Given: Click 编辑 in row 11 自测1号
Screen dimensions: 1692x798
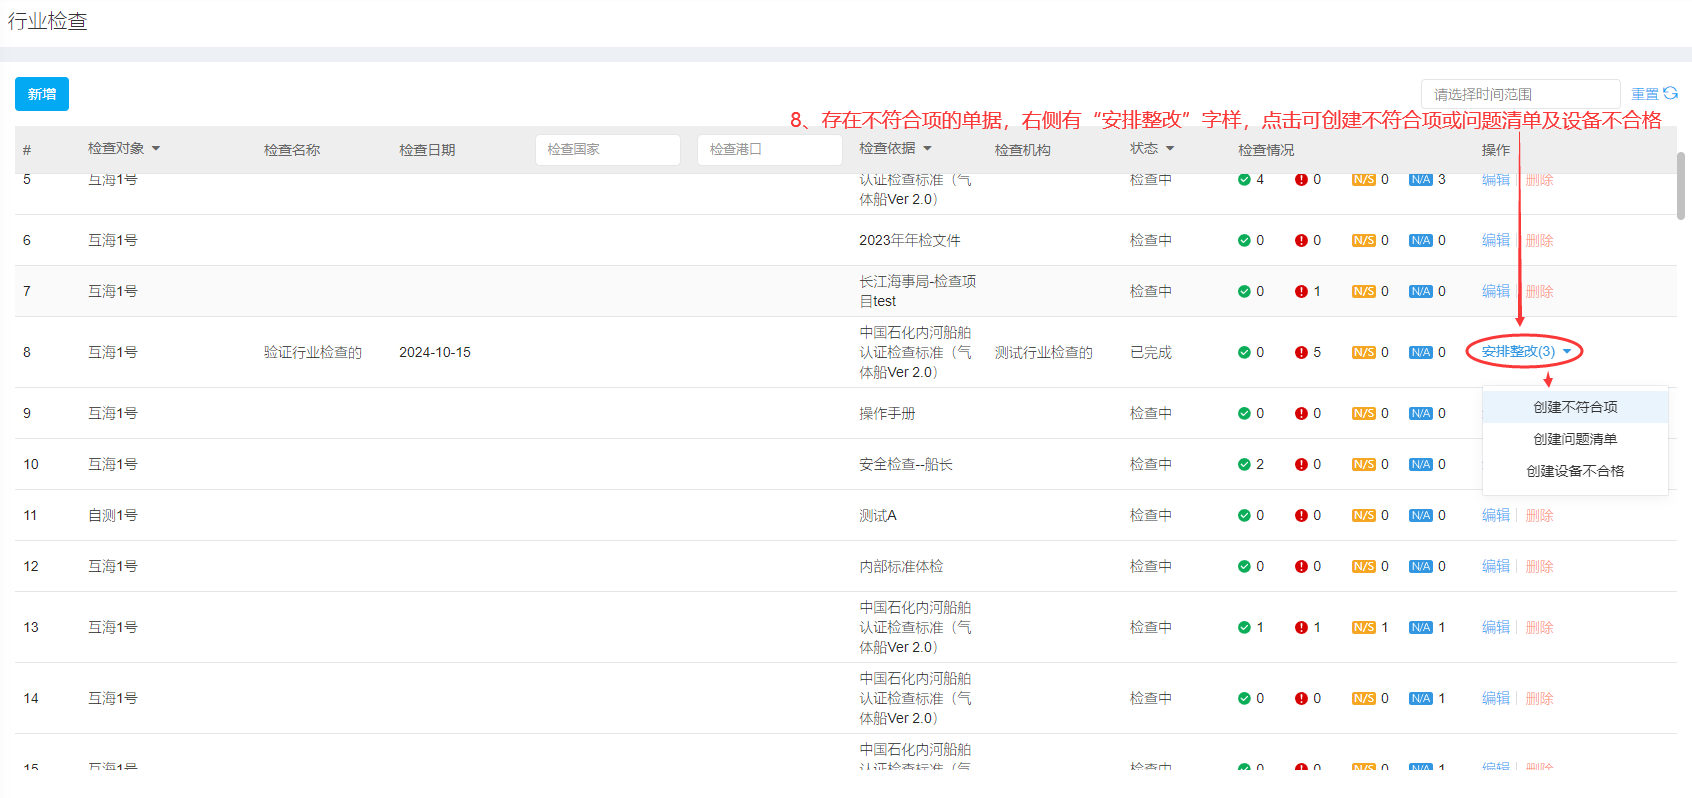Looking at the screenshot, I should (x=1496, y=515).
